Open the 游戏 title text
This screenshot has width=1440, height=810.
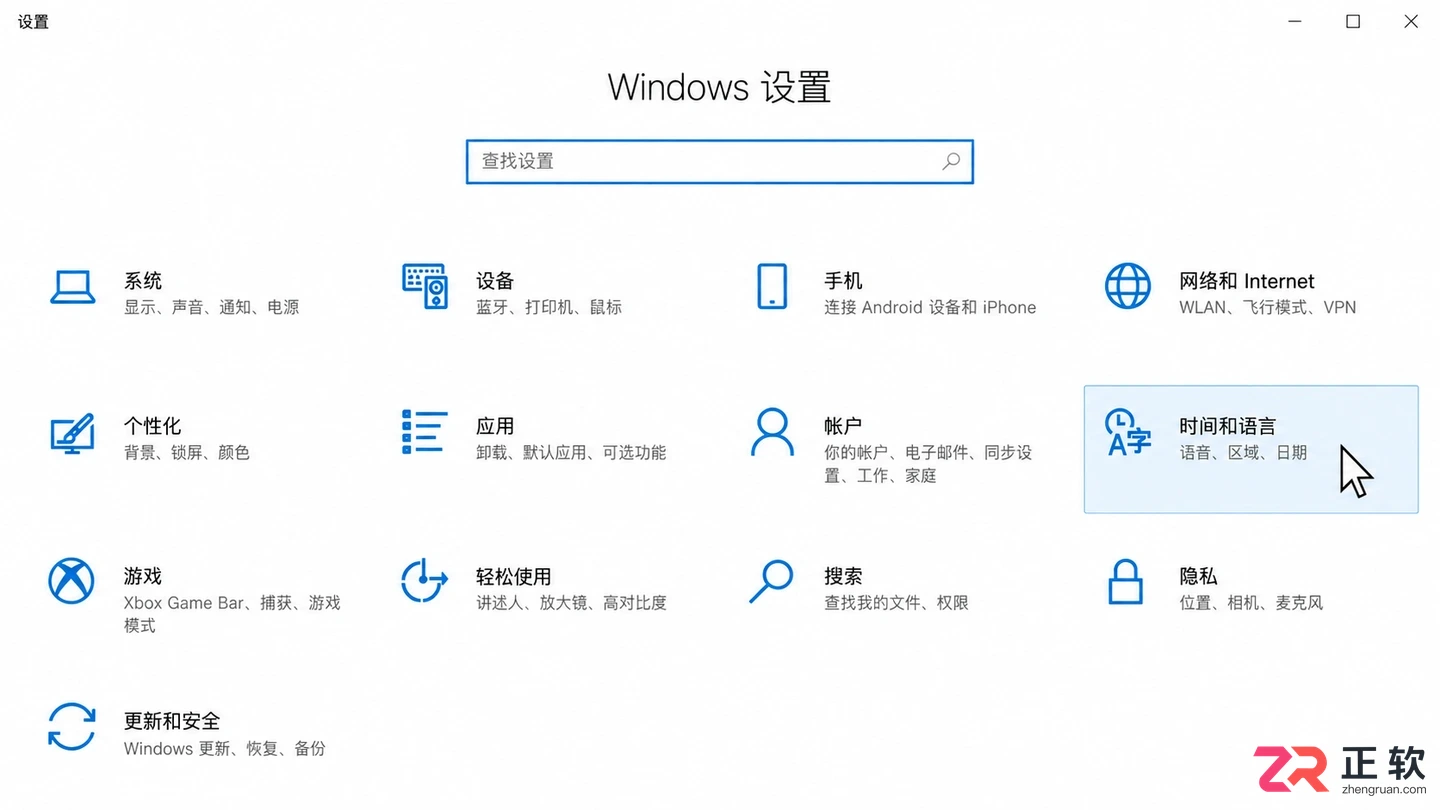pyautogui.click(x=143, y=576)
